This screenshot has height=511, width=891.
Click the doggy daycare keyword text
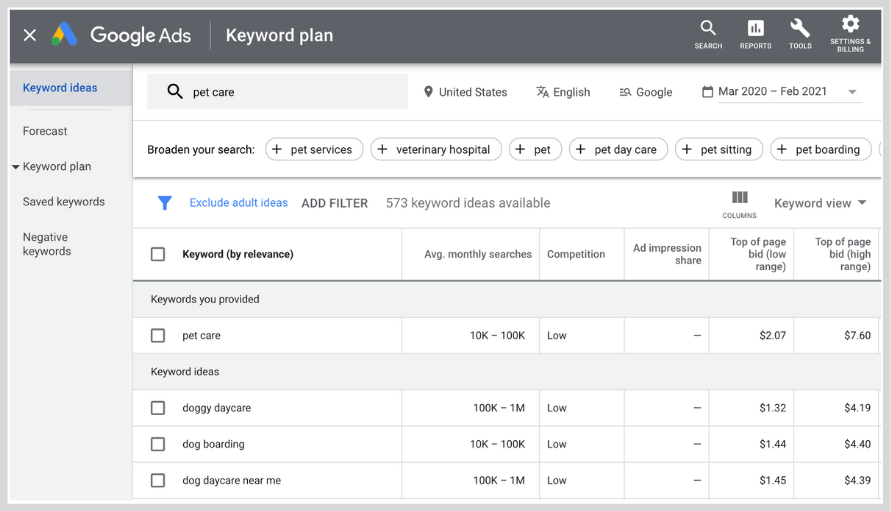click(x=216, y=408)
